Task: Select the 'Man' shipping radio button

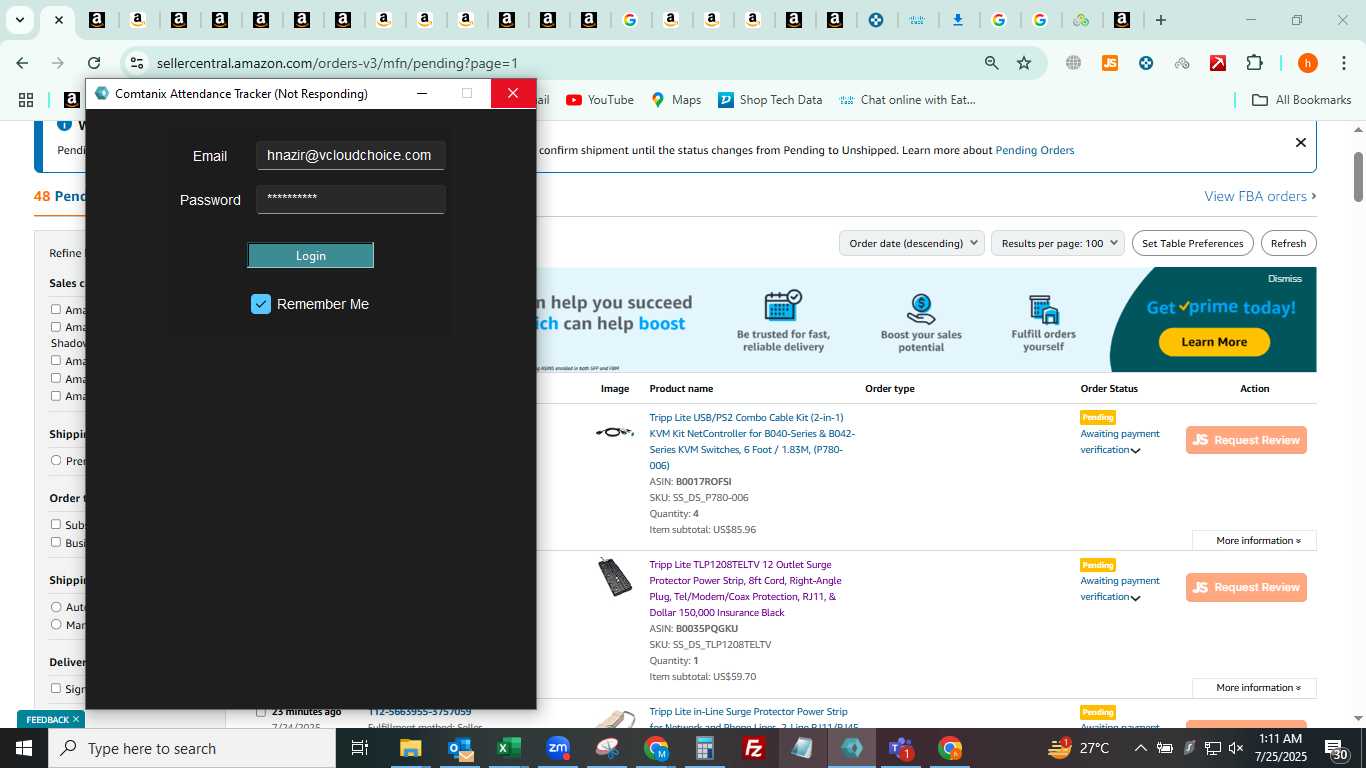Action: tap(56, 624)
